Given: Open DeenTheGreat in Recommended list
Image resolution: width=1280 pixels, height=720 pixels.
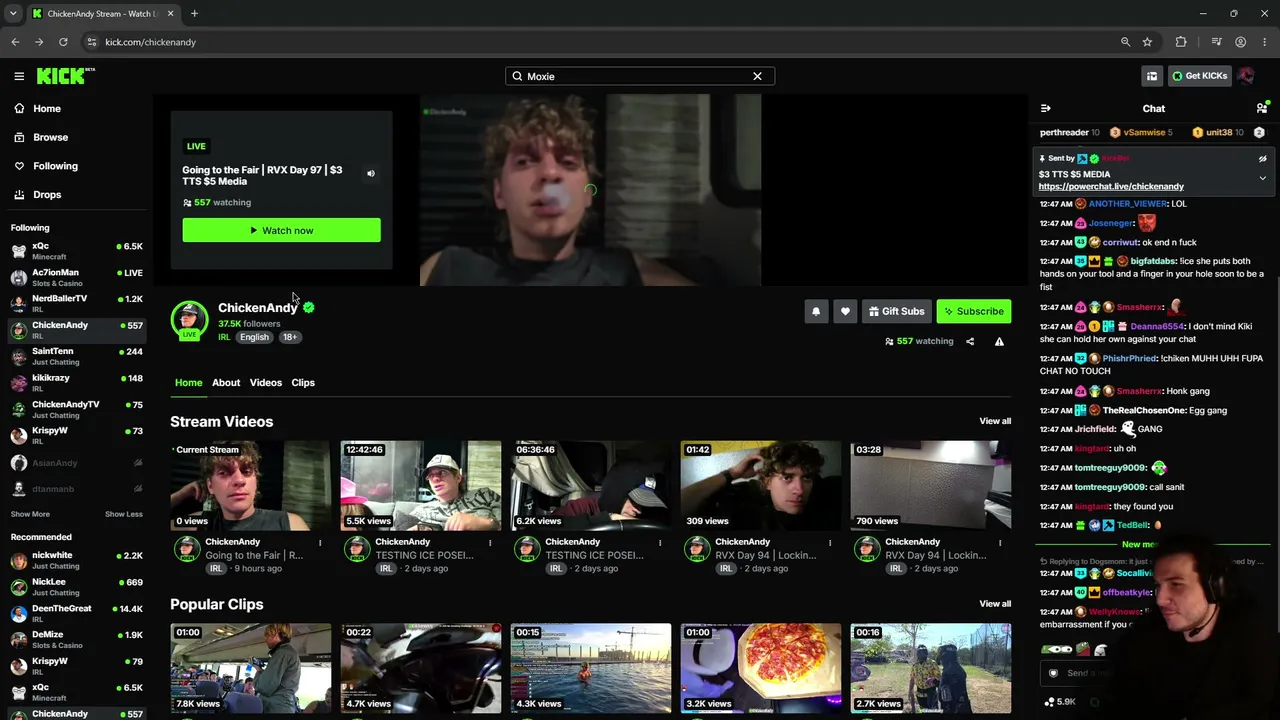Looking at the screenshot, I should click(76, 613).
